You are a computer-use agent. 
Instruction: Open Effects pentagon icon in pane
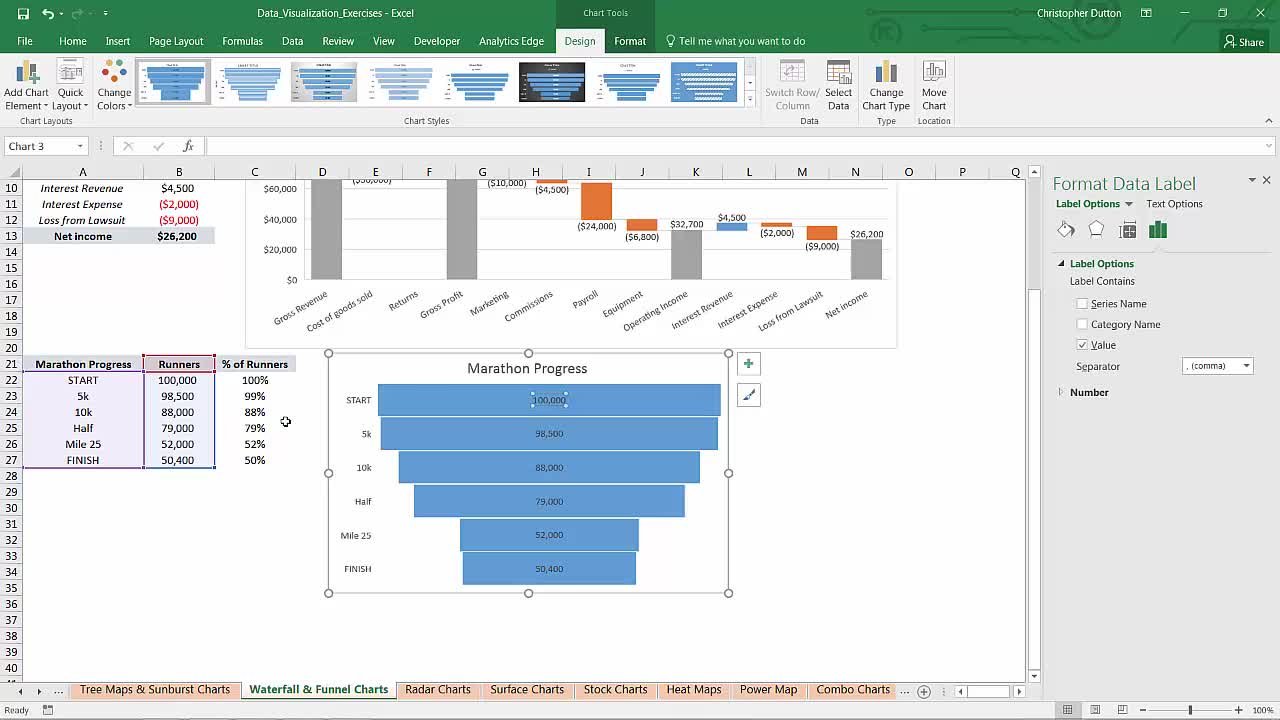(x=1097, y=230)
